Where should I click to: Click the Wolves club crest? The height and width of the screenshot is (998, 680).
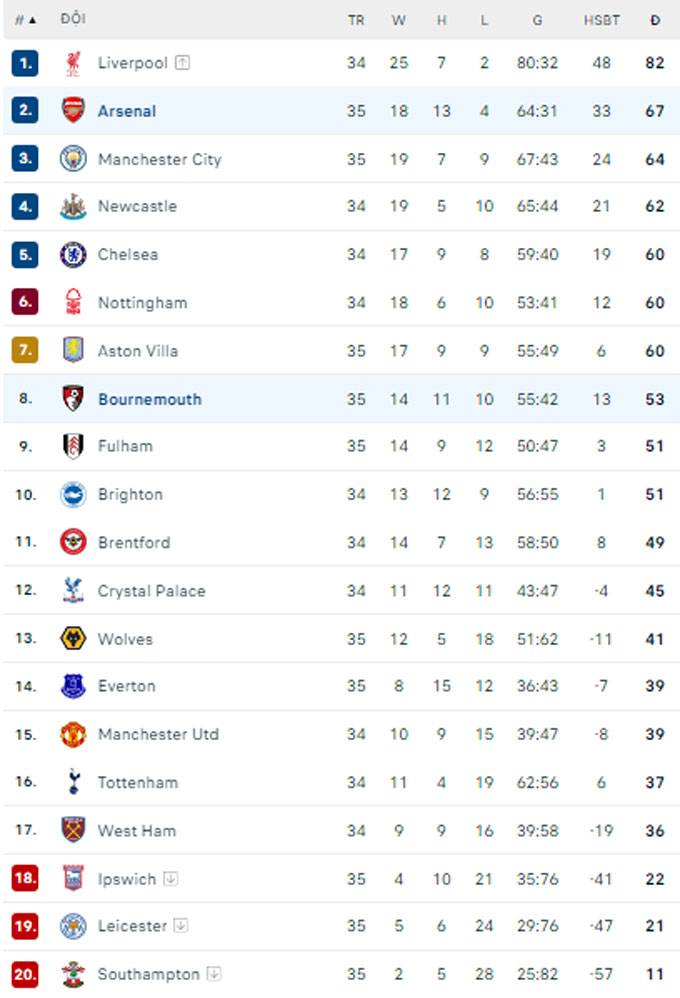(73, 638)
